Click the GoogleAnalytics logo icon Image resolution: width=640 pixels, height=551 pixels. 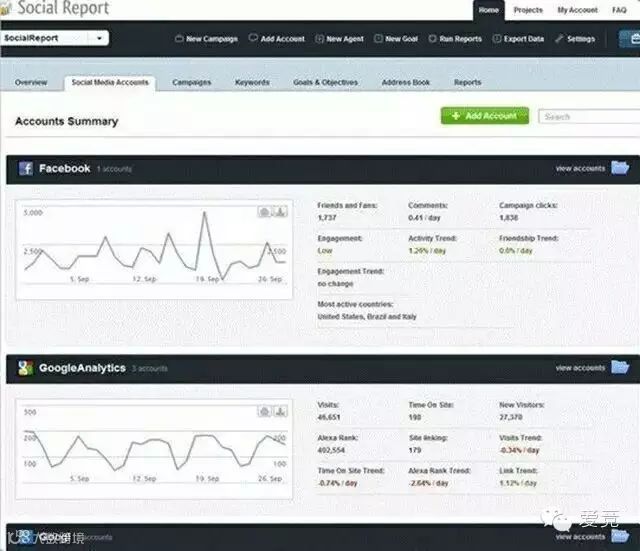tap(25, 368)
